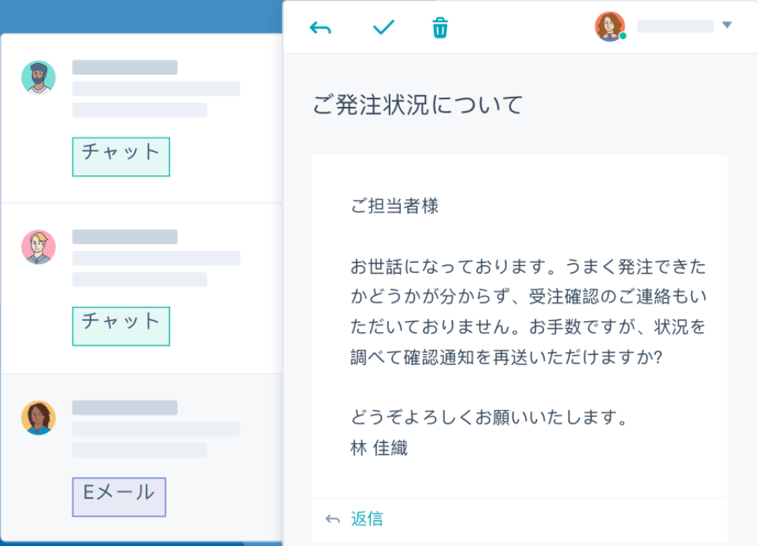Image resolution: width=759 pixels, height=546 pixels.
Task: Open the assignee dropdown arrow
Action: (727, 25)
